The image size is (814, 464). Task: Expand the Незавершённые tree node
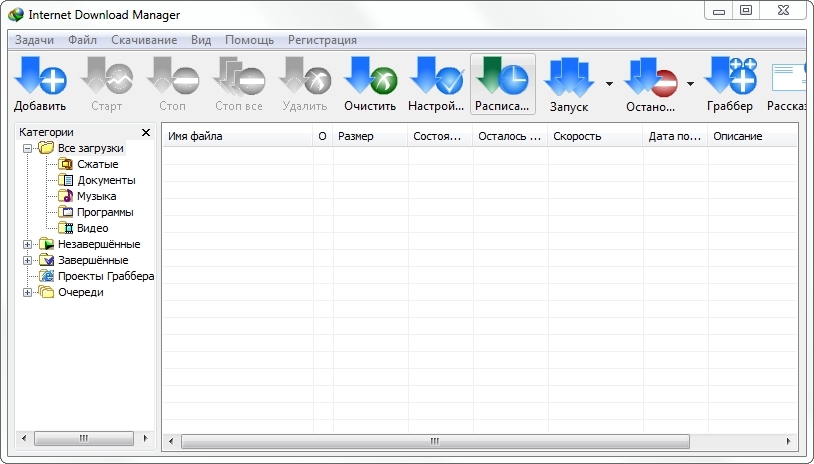click(x=28, y=244)
